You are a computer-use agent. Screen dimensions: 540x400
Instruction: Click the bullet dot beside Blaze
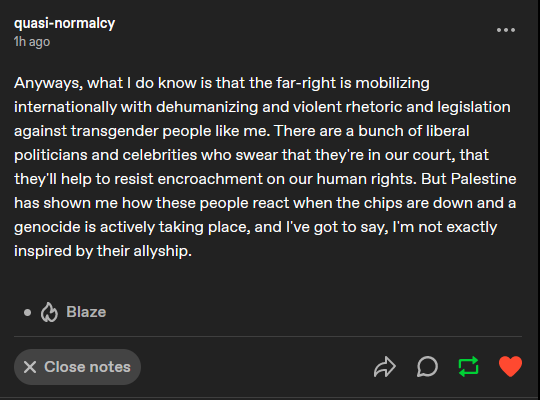click(28, 312)
